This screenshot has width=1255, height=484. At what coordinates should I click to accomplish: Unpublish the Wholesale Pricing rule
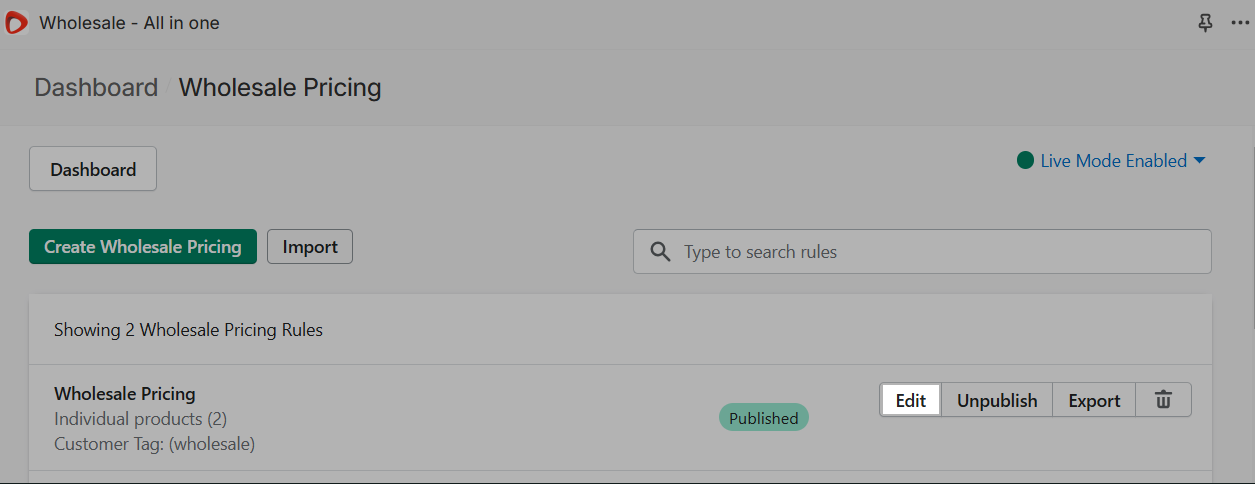click(x=997, y=400)
